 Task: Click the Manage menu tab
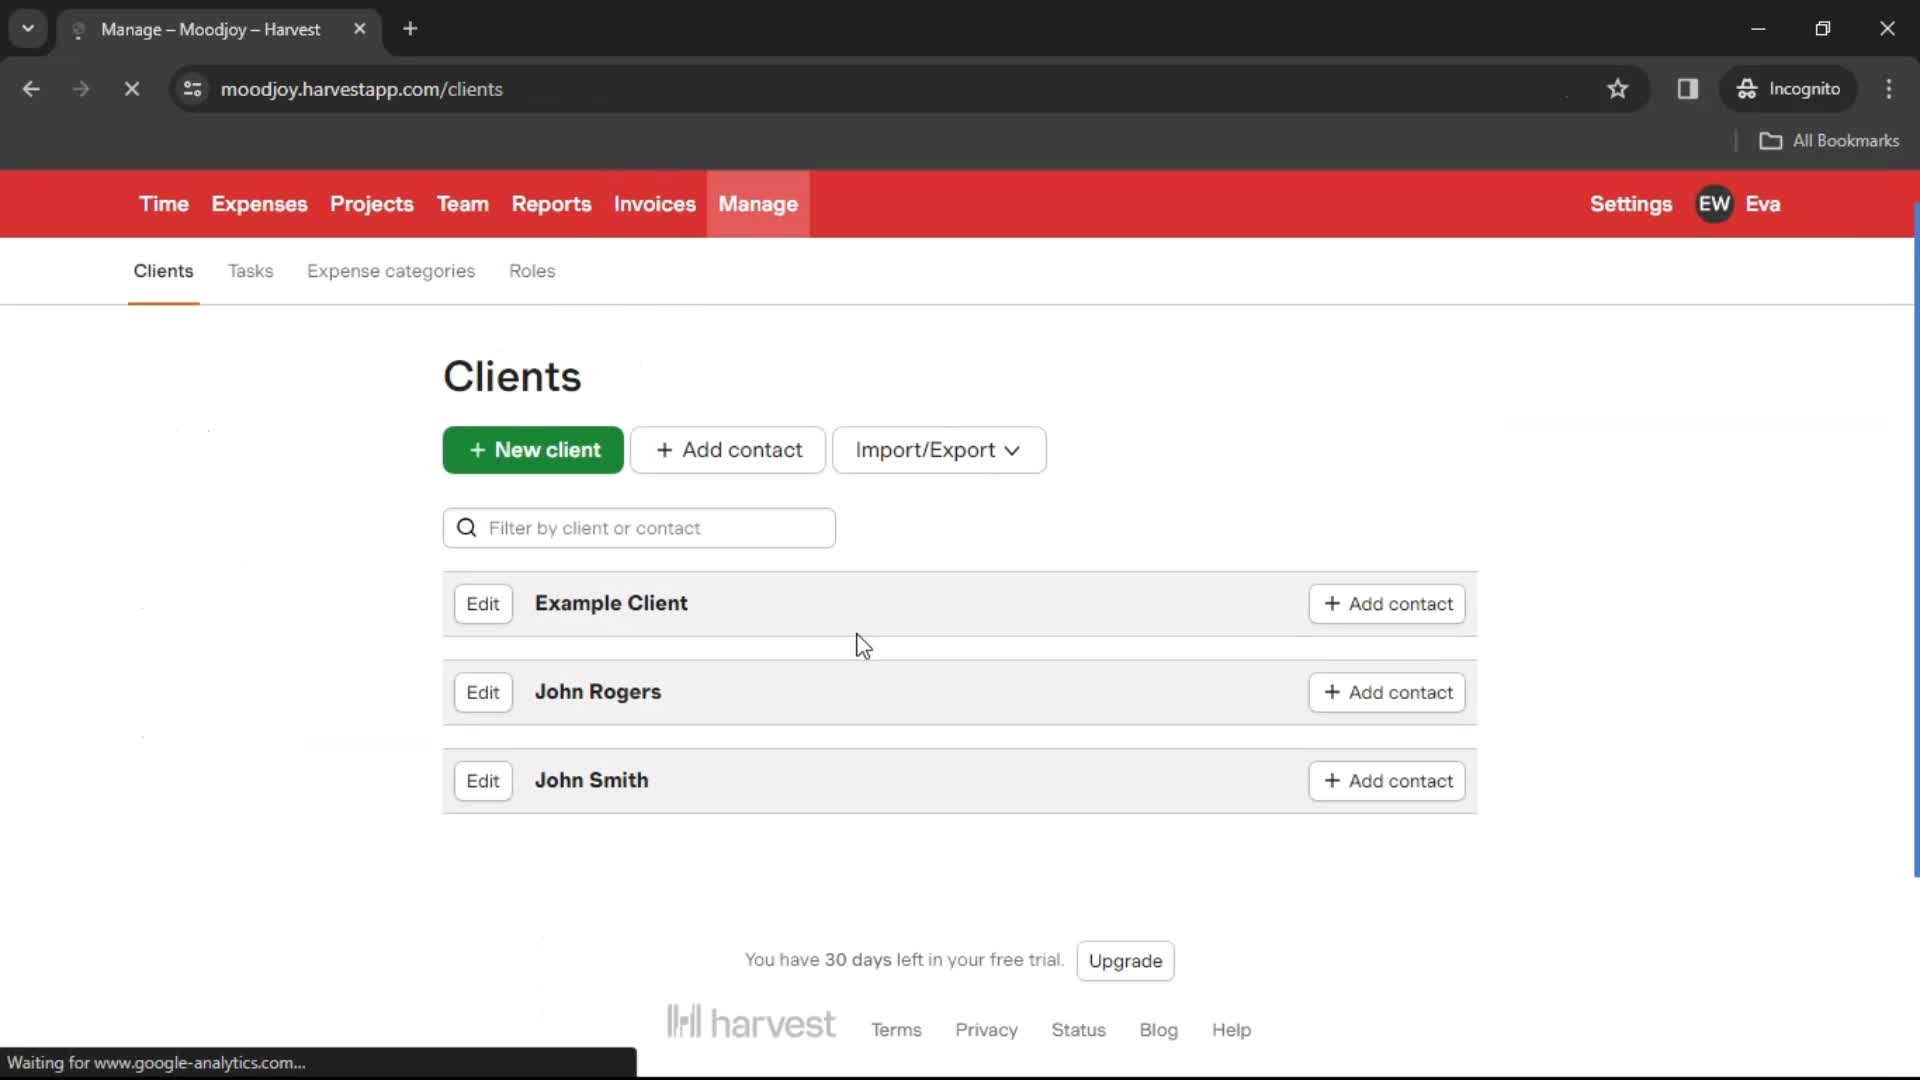pyautogui.click(x=760, y=203)
